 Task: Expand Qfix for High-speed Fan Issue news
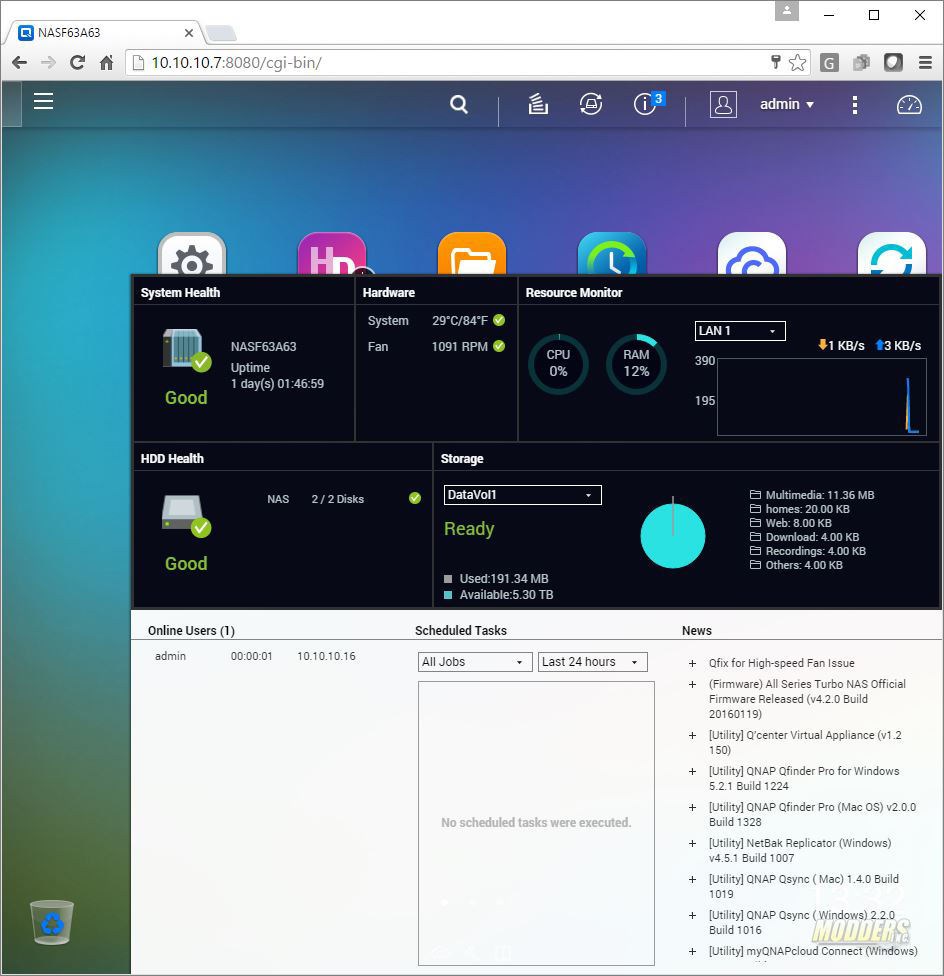(x=692, y=664)
